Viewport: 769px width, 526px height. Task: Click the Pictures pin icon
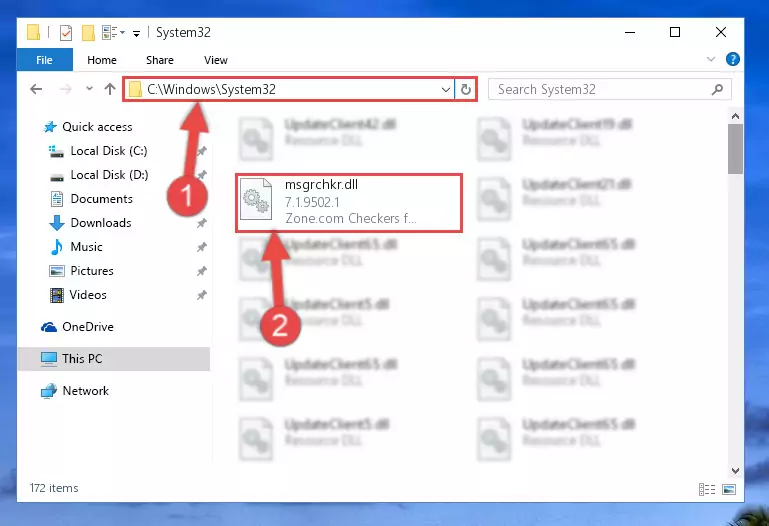pos(202,271)
